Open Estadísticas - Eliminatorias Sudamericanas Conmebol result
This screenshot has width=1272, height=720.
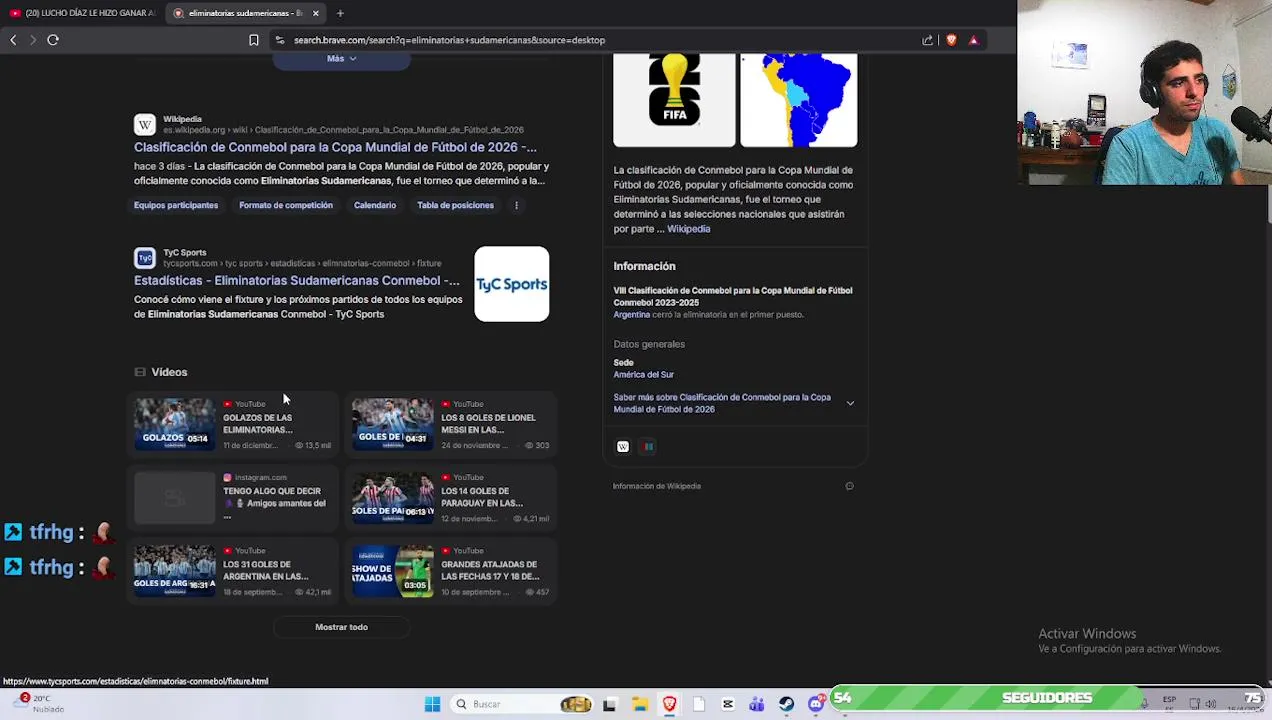click(297, 281)
